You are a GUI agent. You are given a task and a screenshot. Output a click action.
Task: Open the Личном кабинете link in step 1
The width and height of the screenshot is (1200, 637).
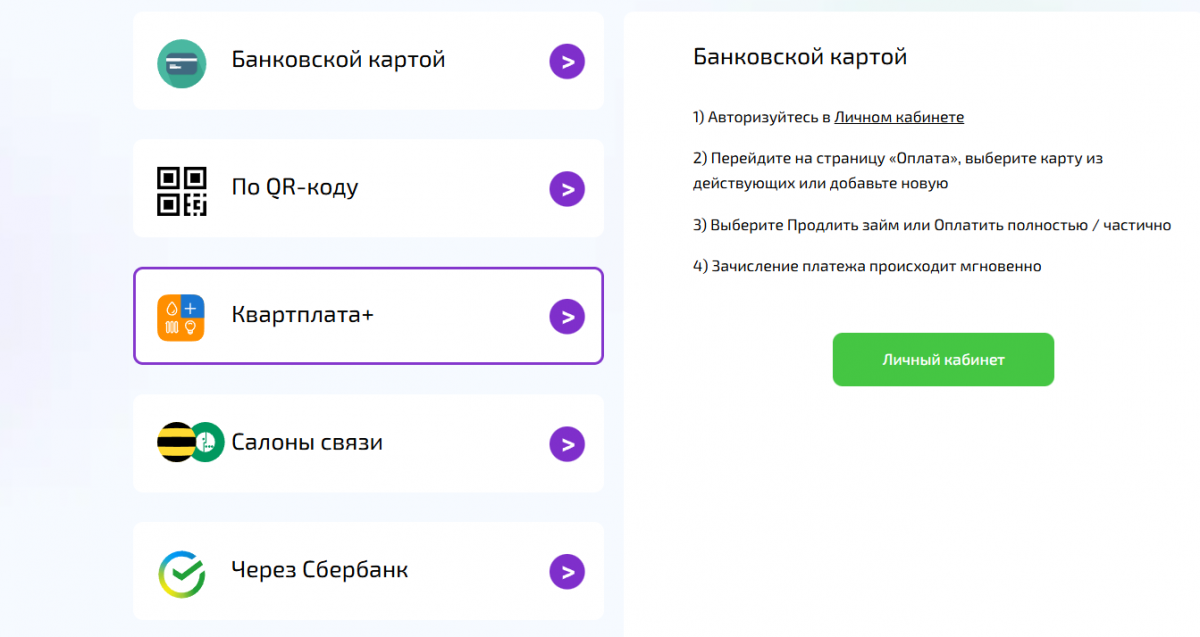click(899, 117)
